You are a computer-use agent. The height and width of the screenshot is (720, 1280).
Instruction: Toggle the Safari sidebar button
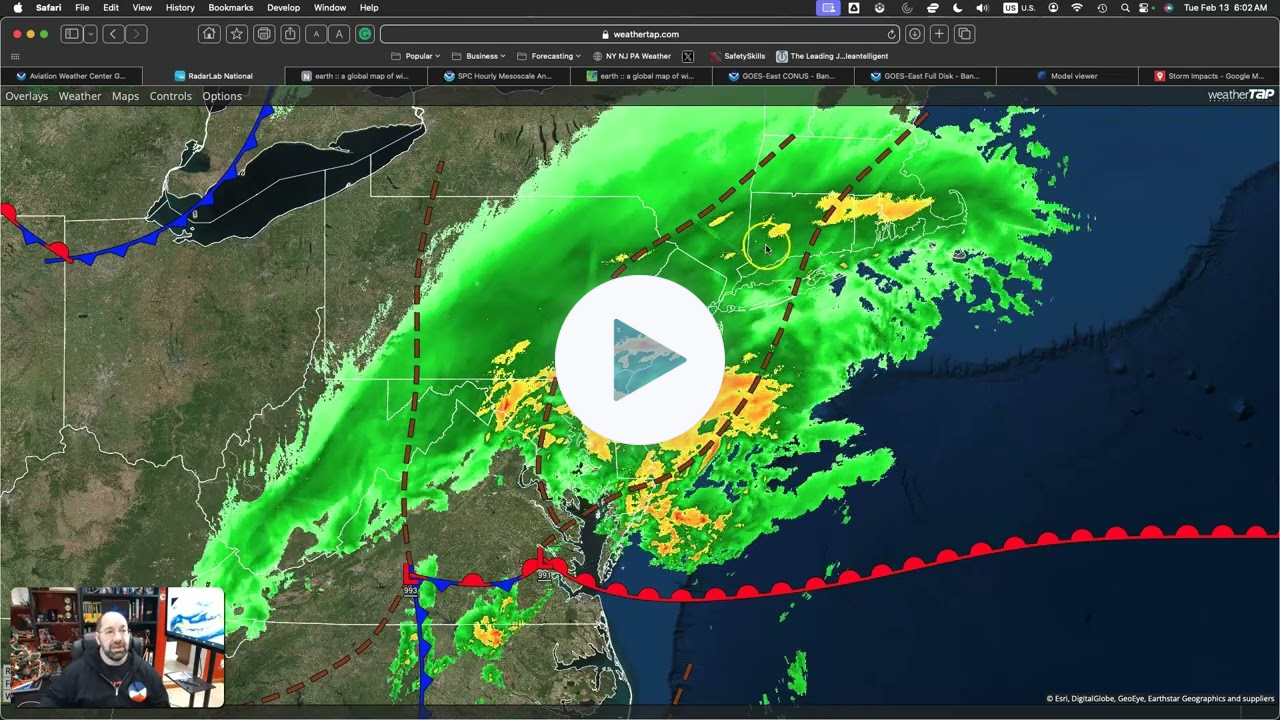pos(72,34)
